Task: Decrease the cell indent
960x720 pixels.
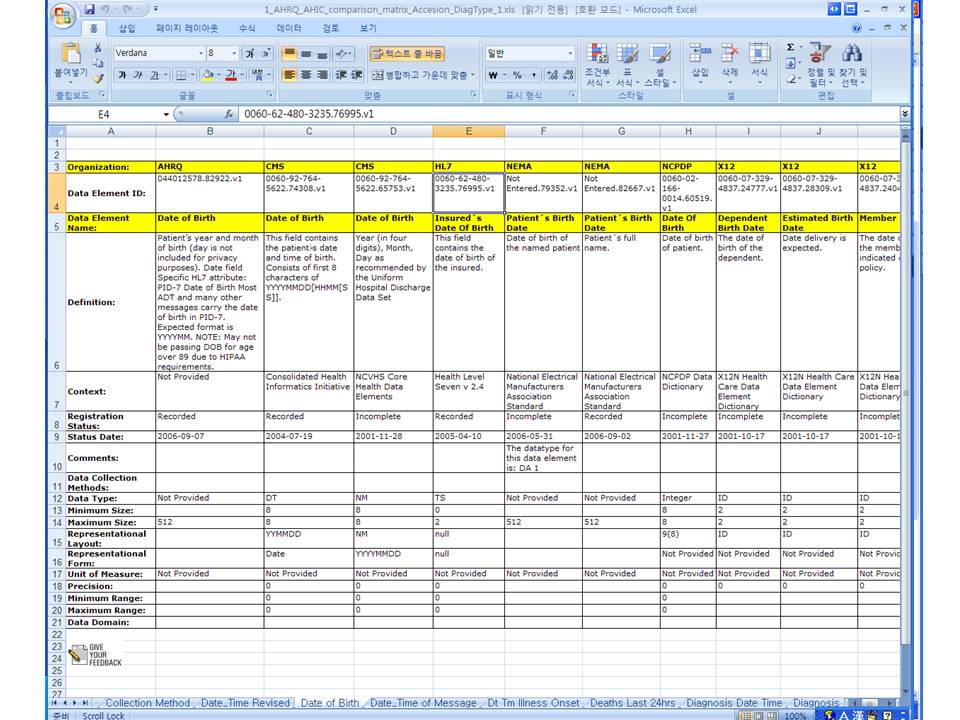Action: click(342, 75)
